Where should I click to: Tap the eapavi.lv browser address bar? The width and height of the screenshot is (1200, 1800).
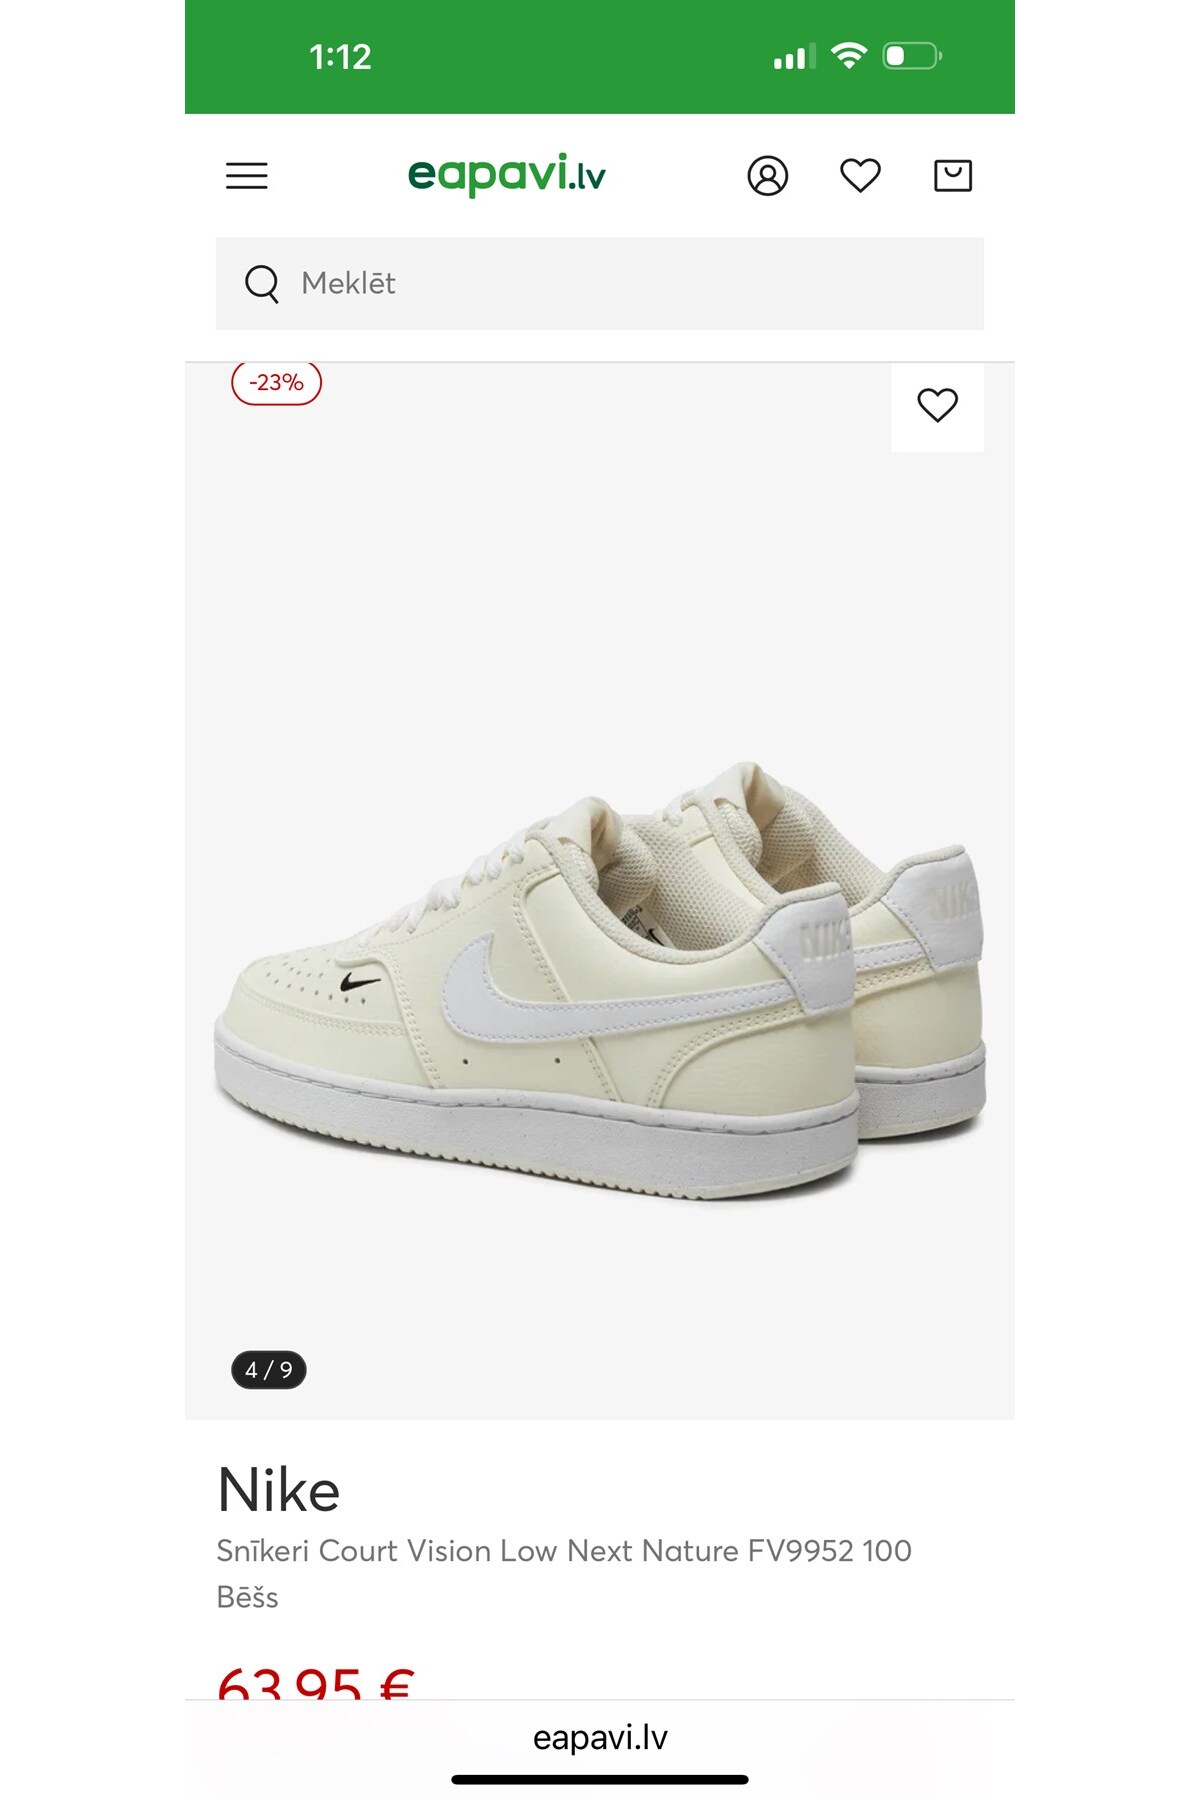(x=600, y=1738)
